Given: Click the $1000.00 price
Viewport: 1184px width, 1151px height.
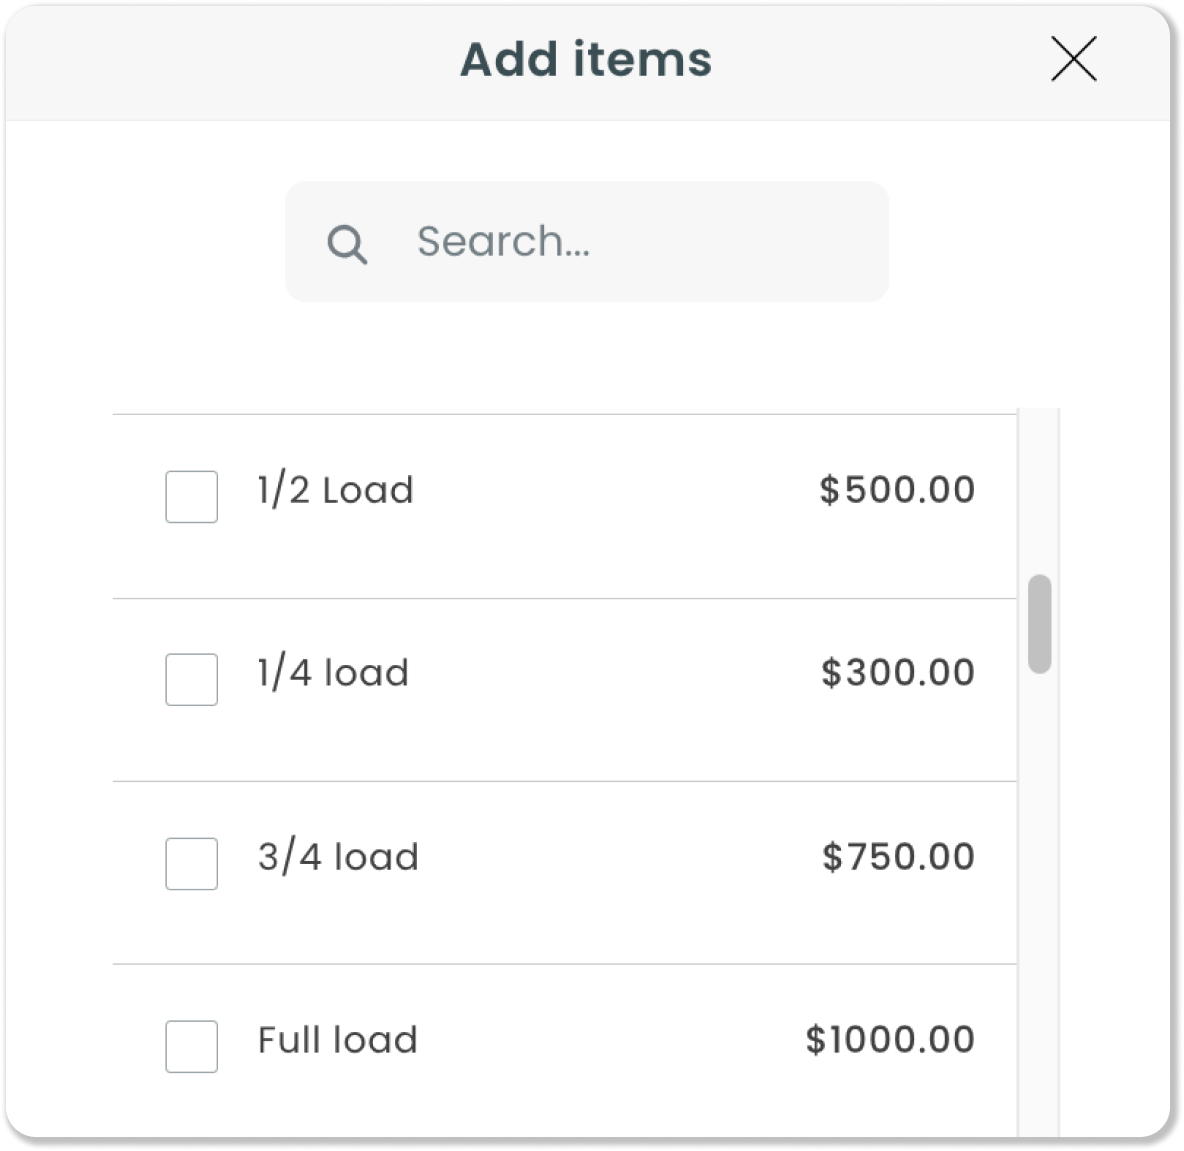Looking at the screenshot, I should coord(890,1039).
